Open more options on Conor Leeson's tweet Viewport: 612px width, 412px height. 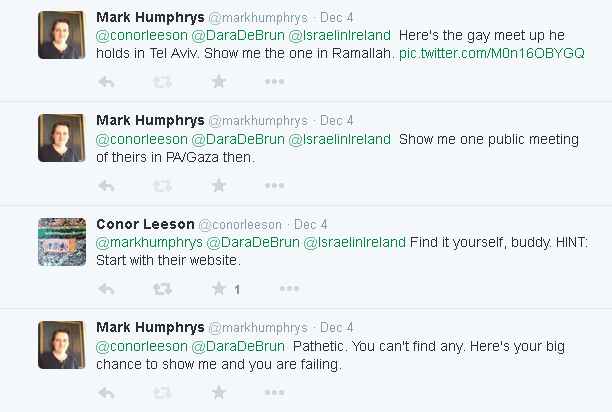coord(289,289)
